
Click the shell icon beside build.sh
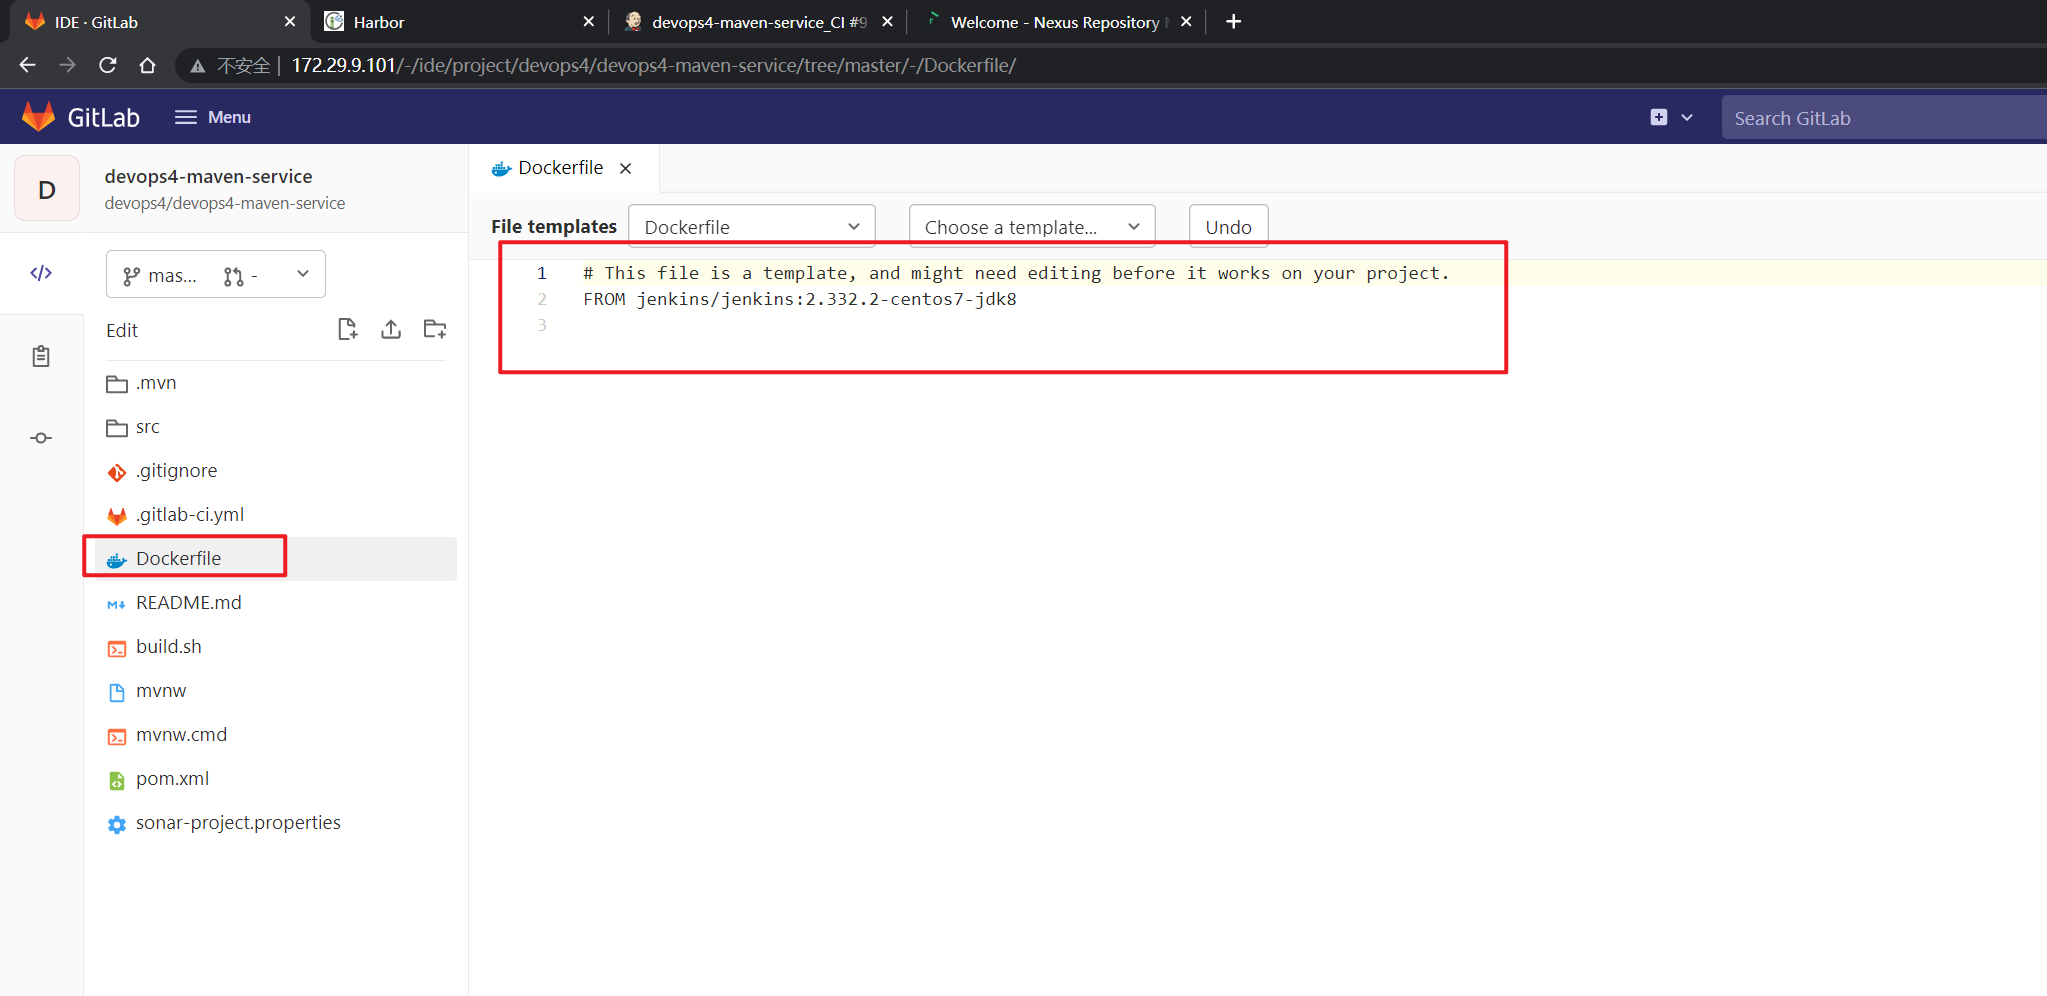117,648
